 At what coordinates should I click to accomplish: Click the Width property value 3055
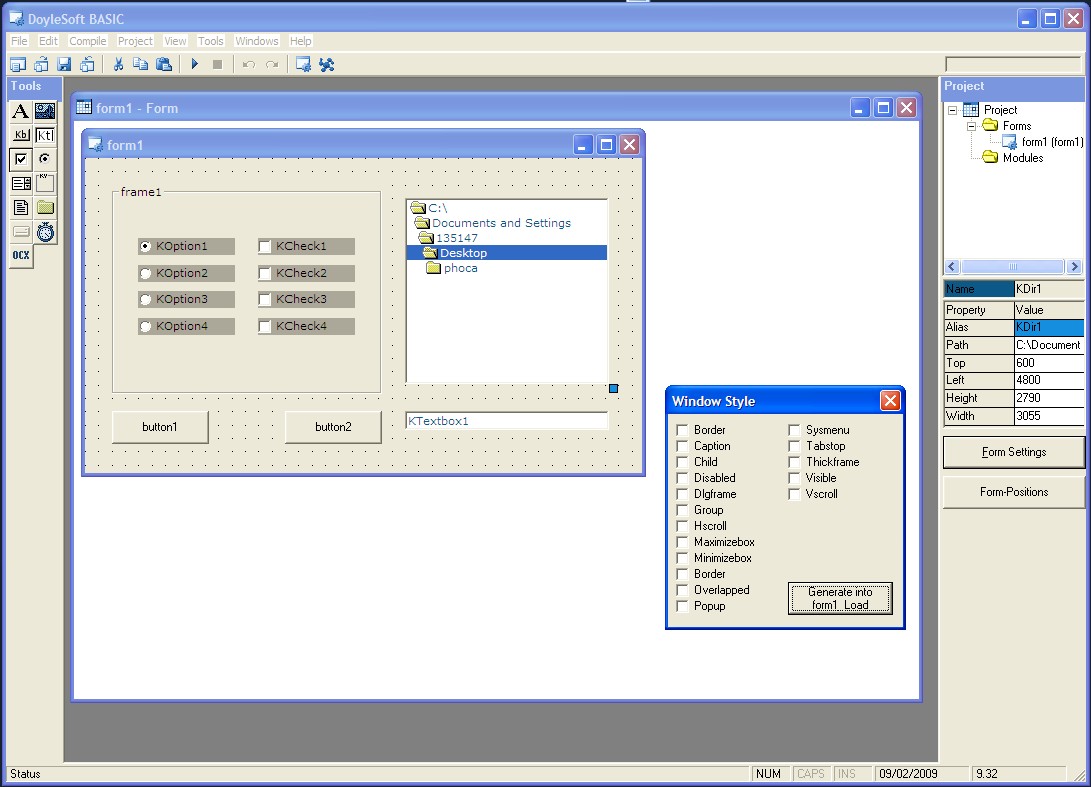pos(1049,416)
